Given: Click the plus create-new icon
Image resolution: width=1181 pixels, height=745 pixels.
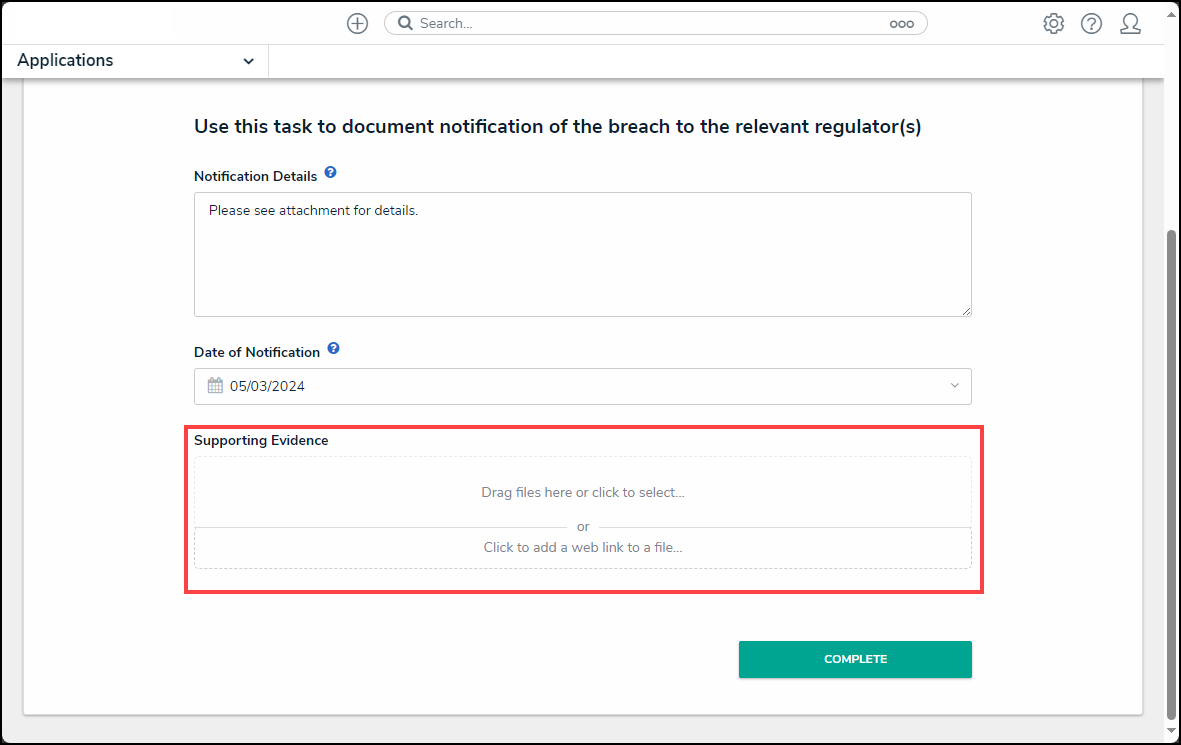Looking at the screenshot, I should pos(357,24).
